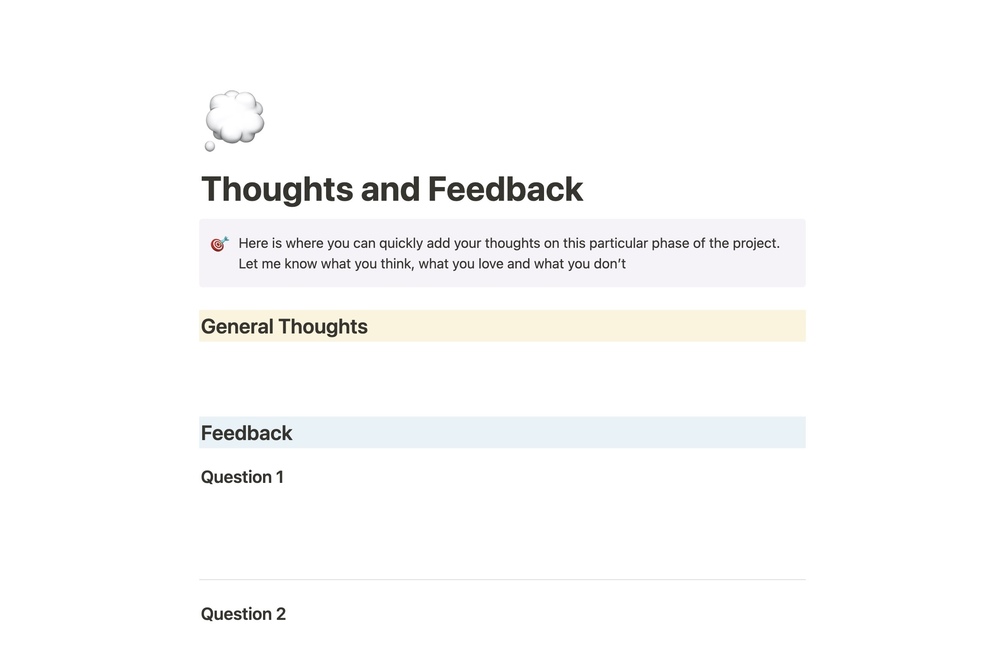Select the General Thoughts heading
1005x646 pixels.
(284, 327)
